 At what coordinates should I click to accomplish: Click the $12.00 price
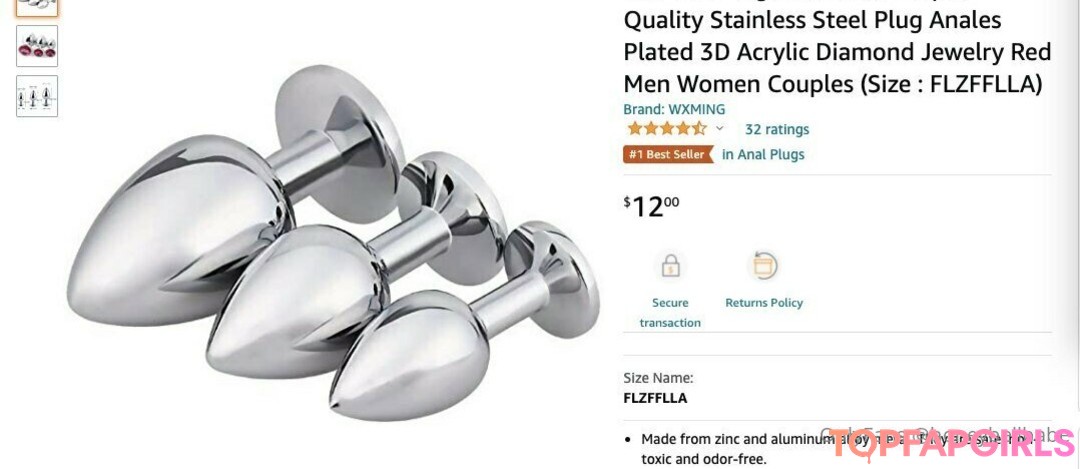click(651, 206)
